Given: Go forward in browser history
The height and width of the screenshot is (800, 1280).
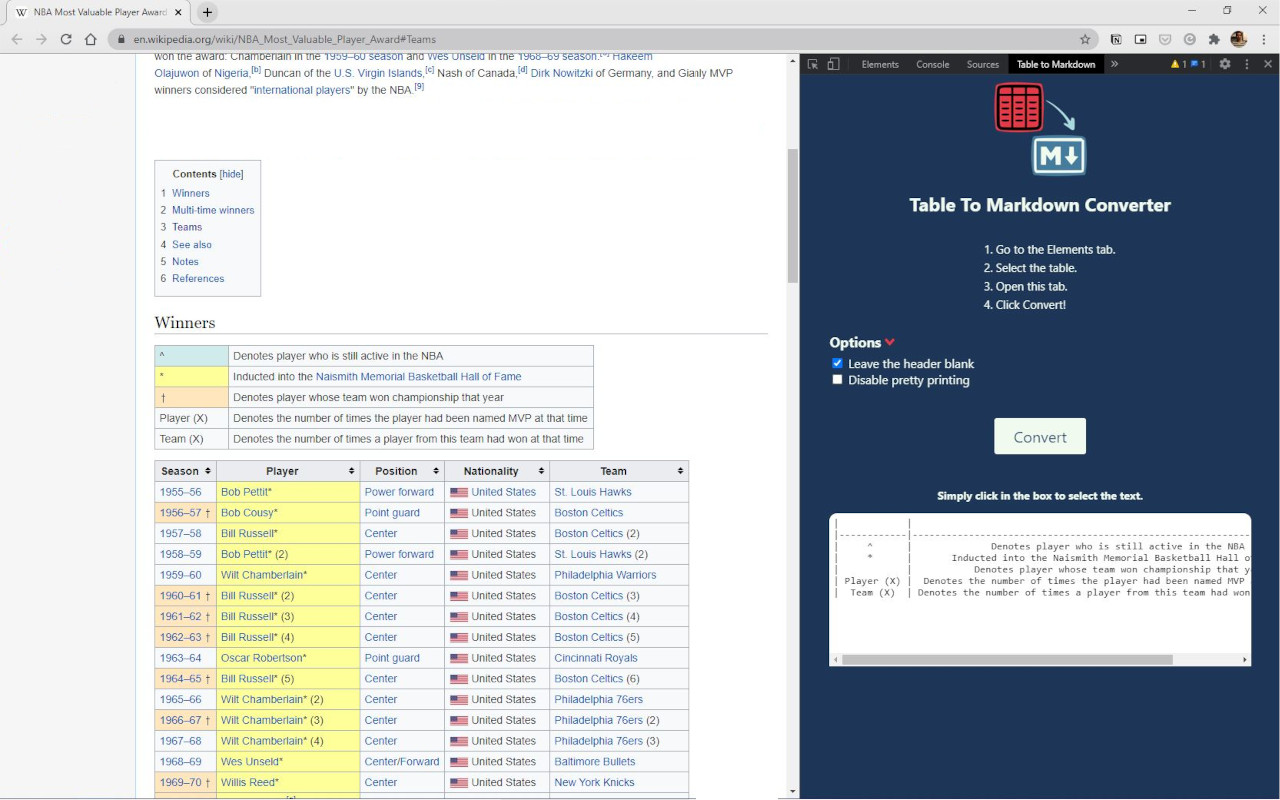Looking at the screenshot, I should click(41, 39).
